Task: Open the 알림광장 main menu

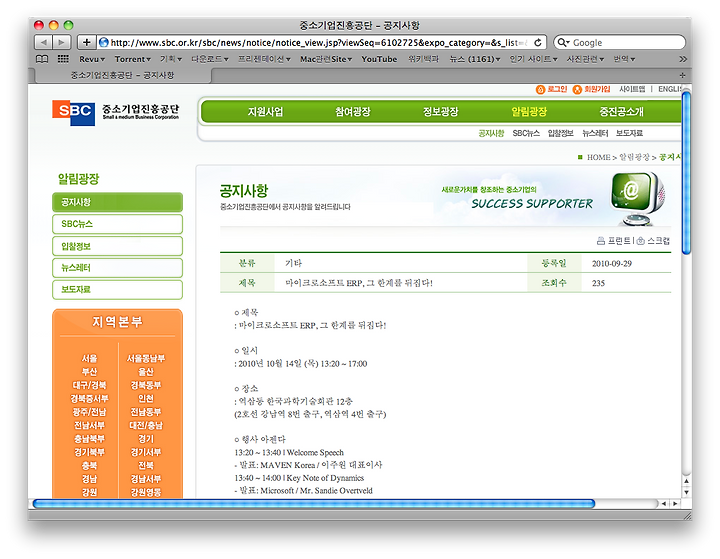Action: point(529,112)
